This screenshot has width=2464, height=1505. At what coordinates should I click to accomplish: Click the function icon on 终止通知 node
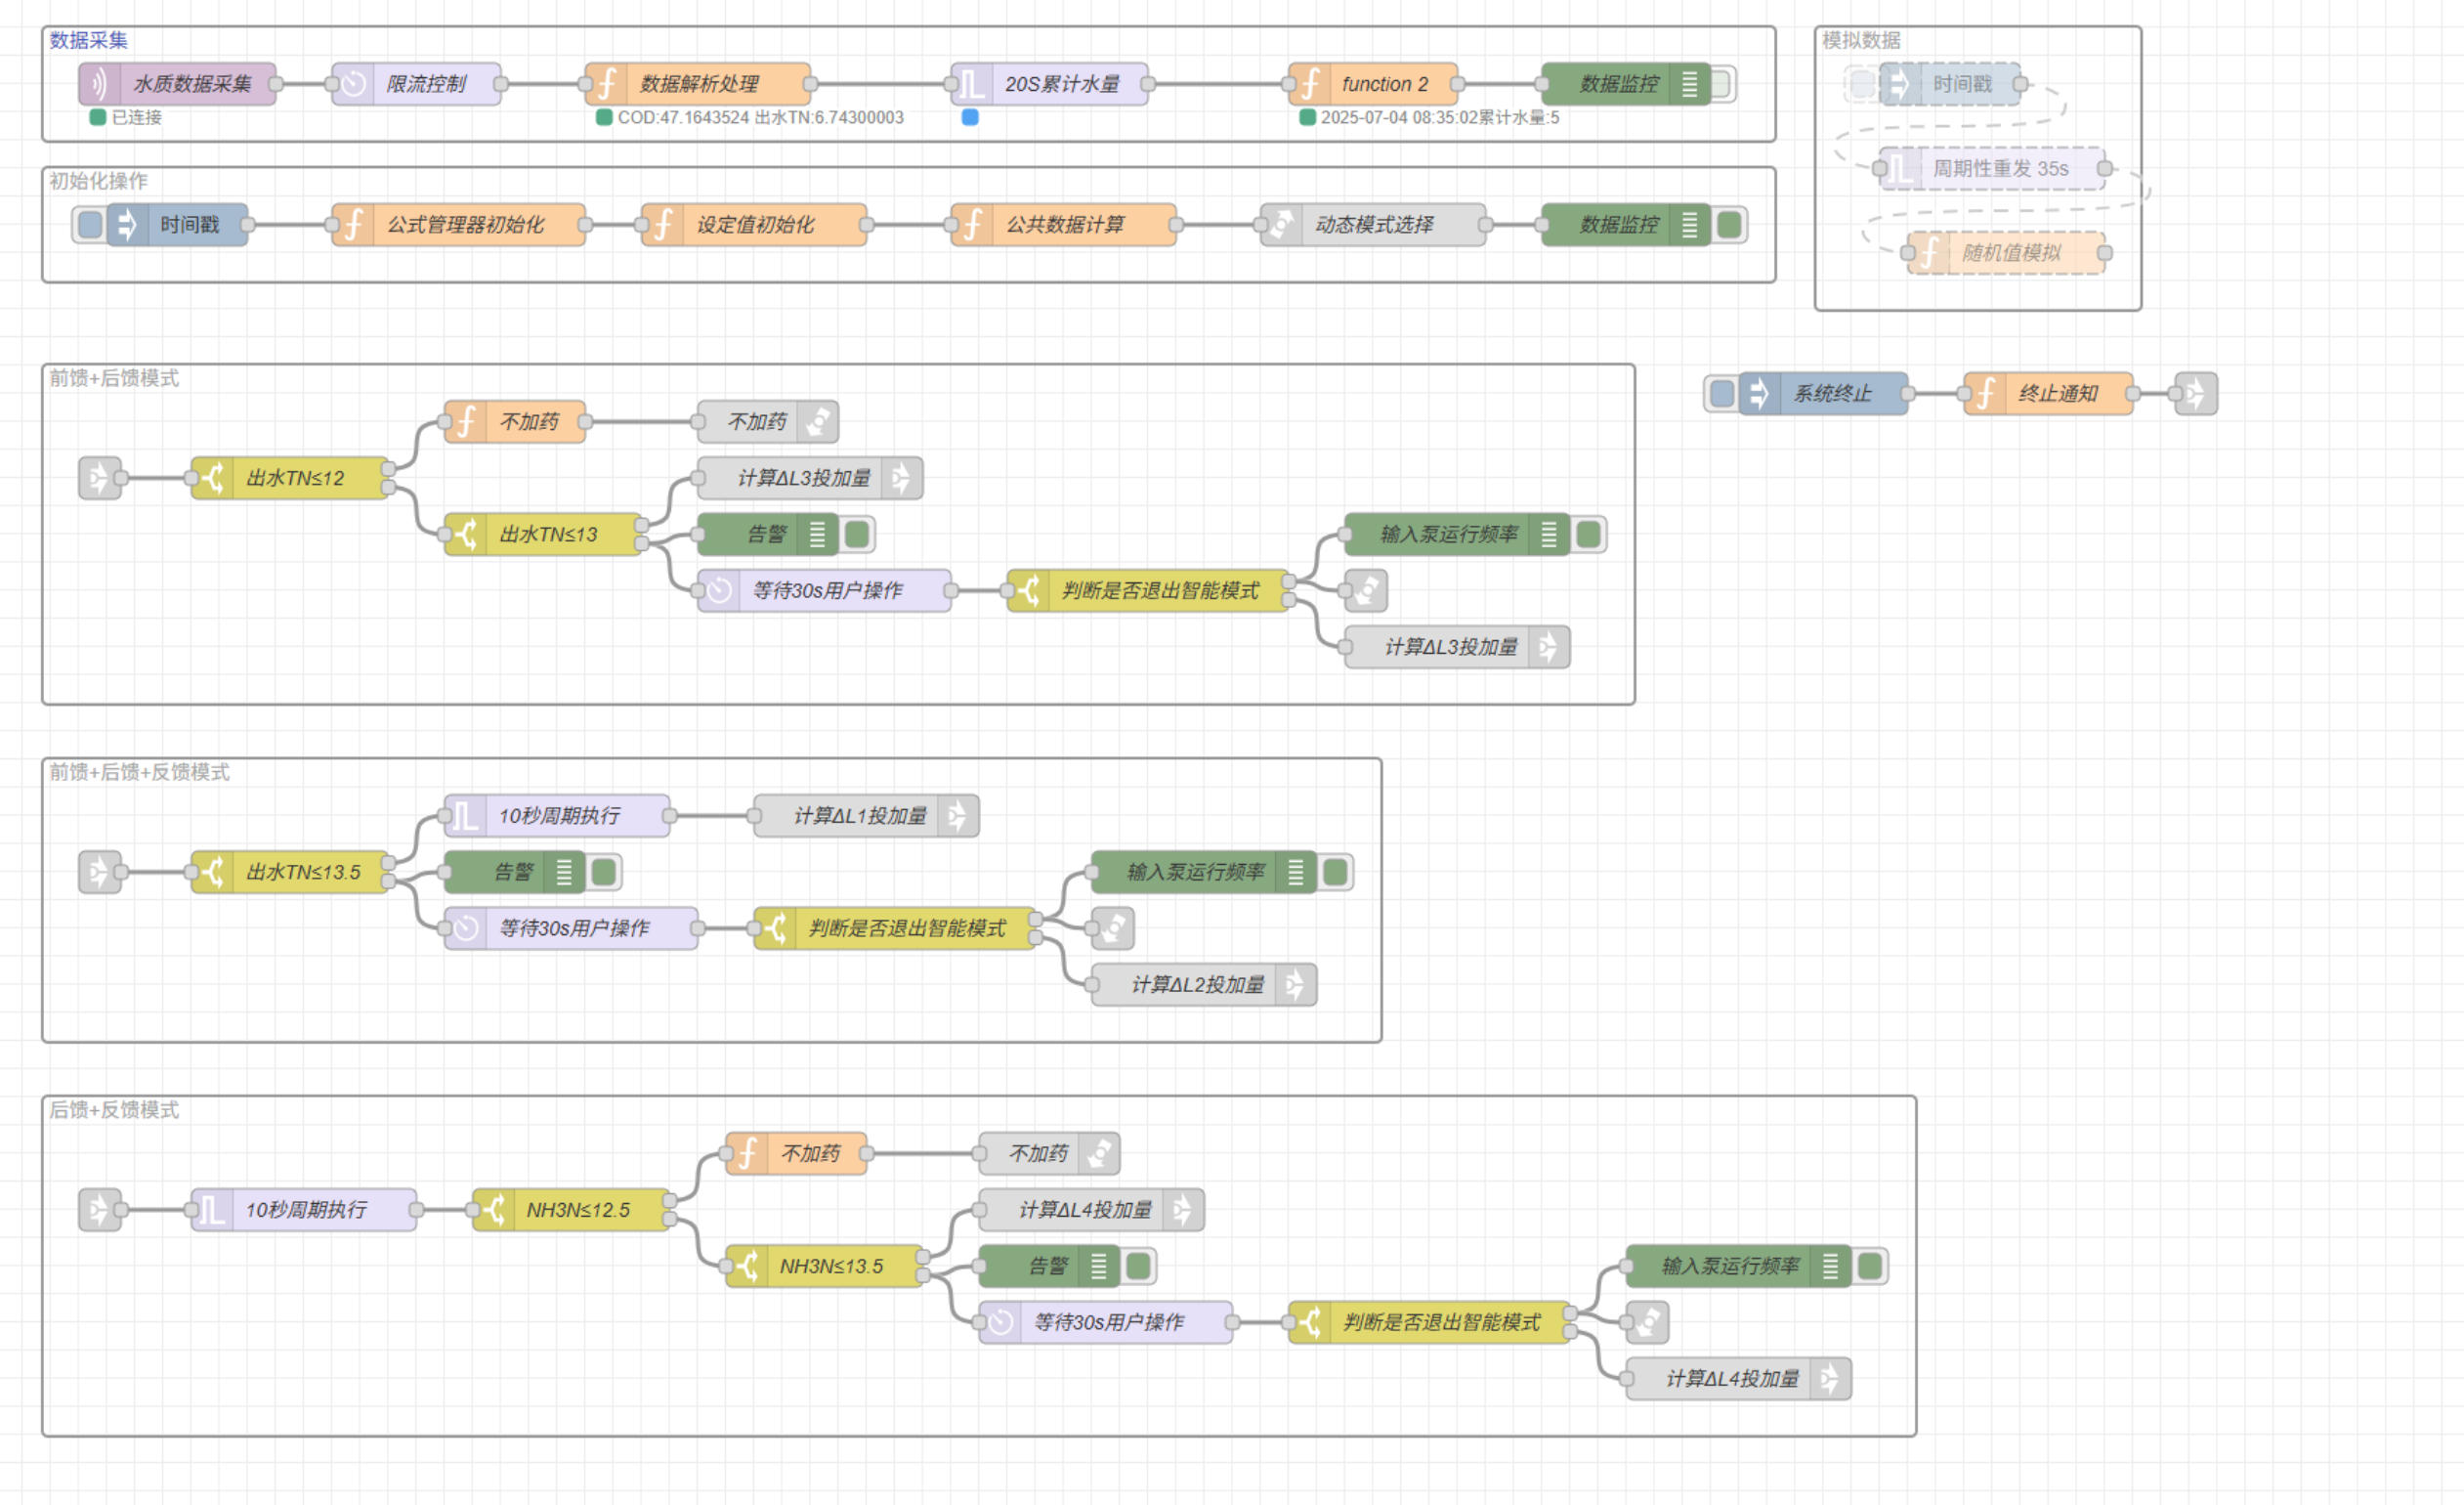[x=1985, y=394]
